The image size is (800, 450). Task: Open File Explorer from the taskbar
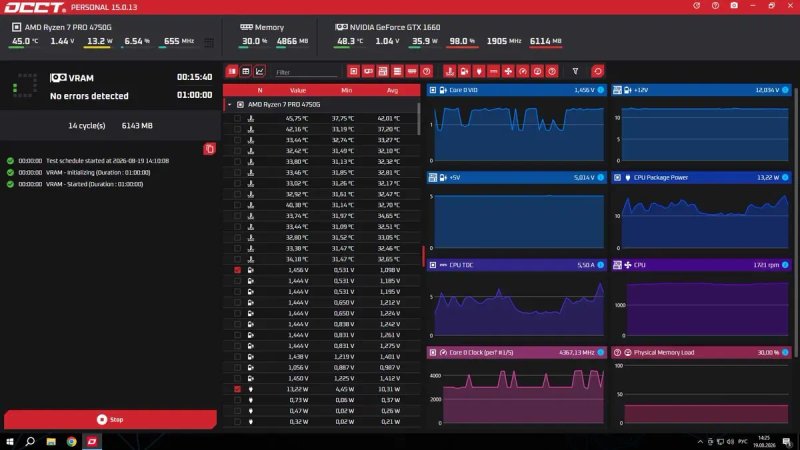[51, 441]
